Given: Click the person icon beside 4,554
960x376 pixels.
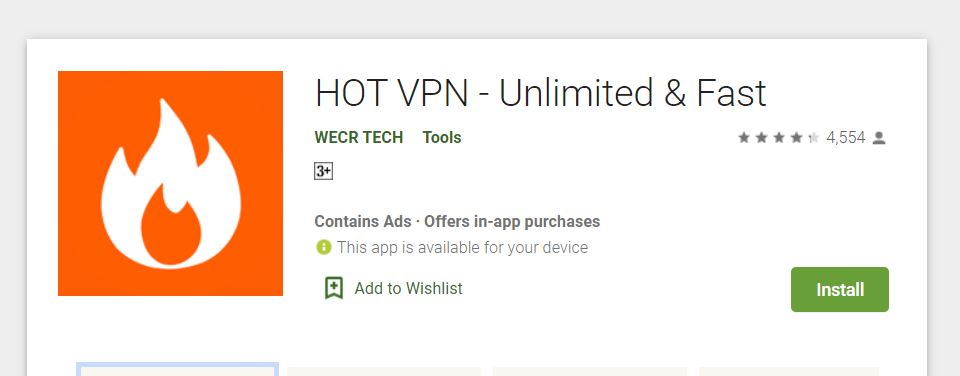Looking at the screenshot, I should (879, 138).
